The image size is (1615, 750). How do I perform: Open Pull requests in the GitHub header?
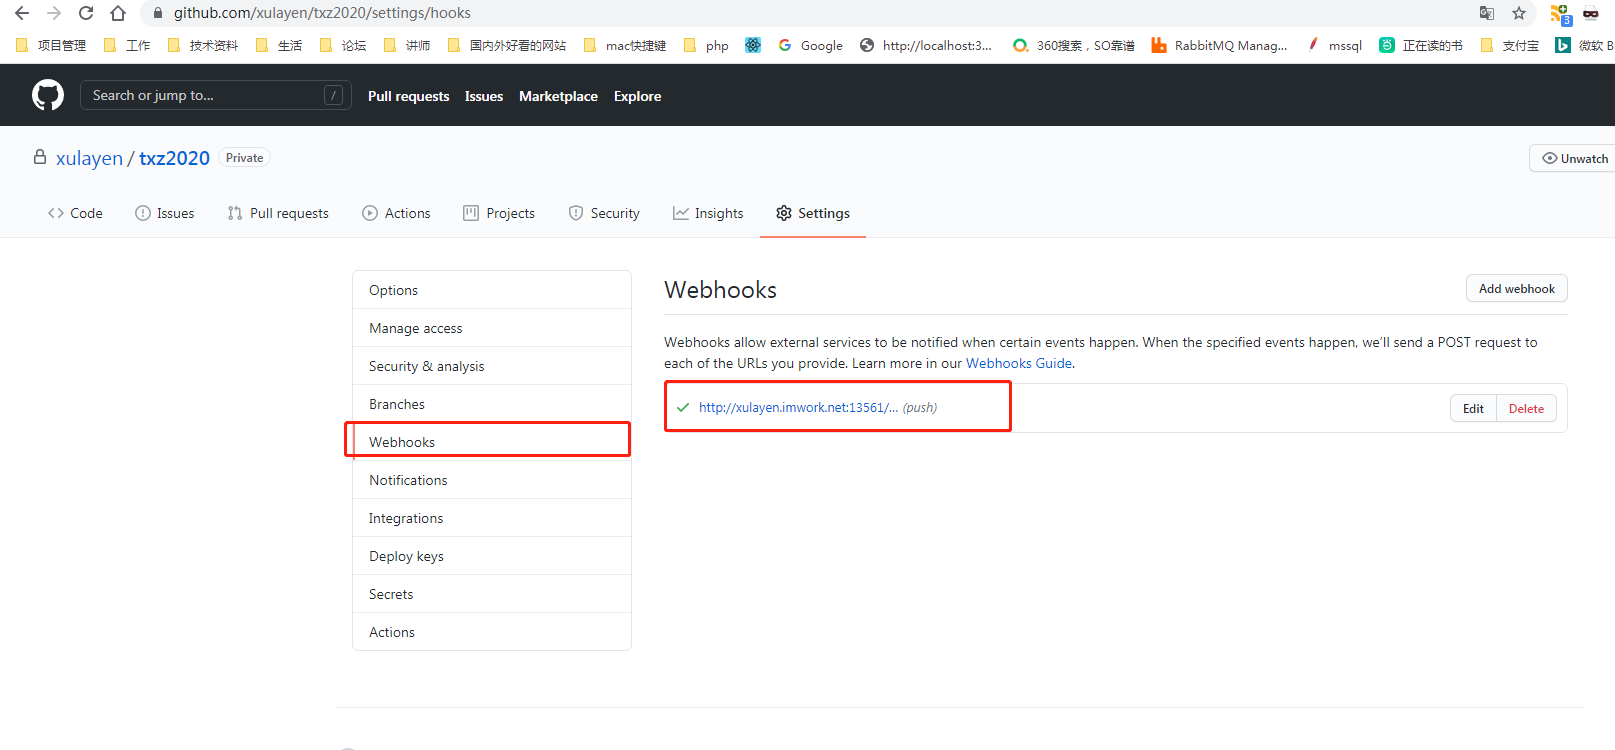408,96
